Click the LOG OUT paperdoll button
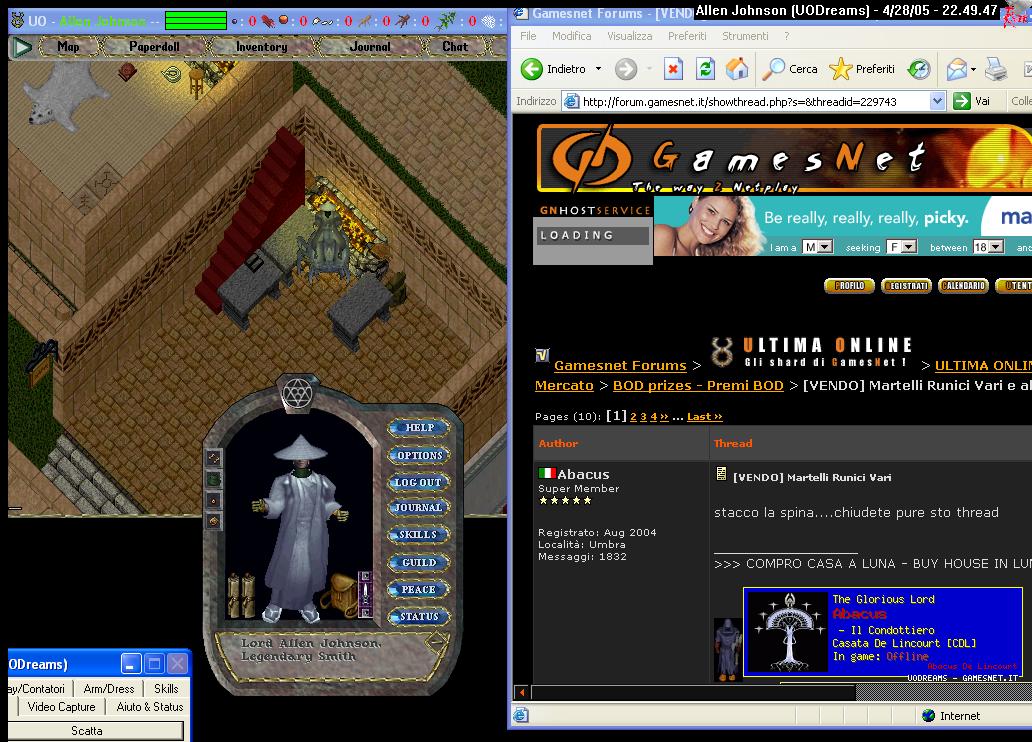Image resolution: width=1032 pixels, height=742 pixels. point(419,483)
